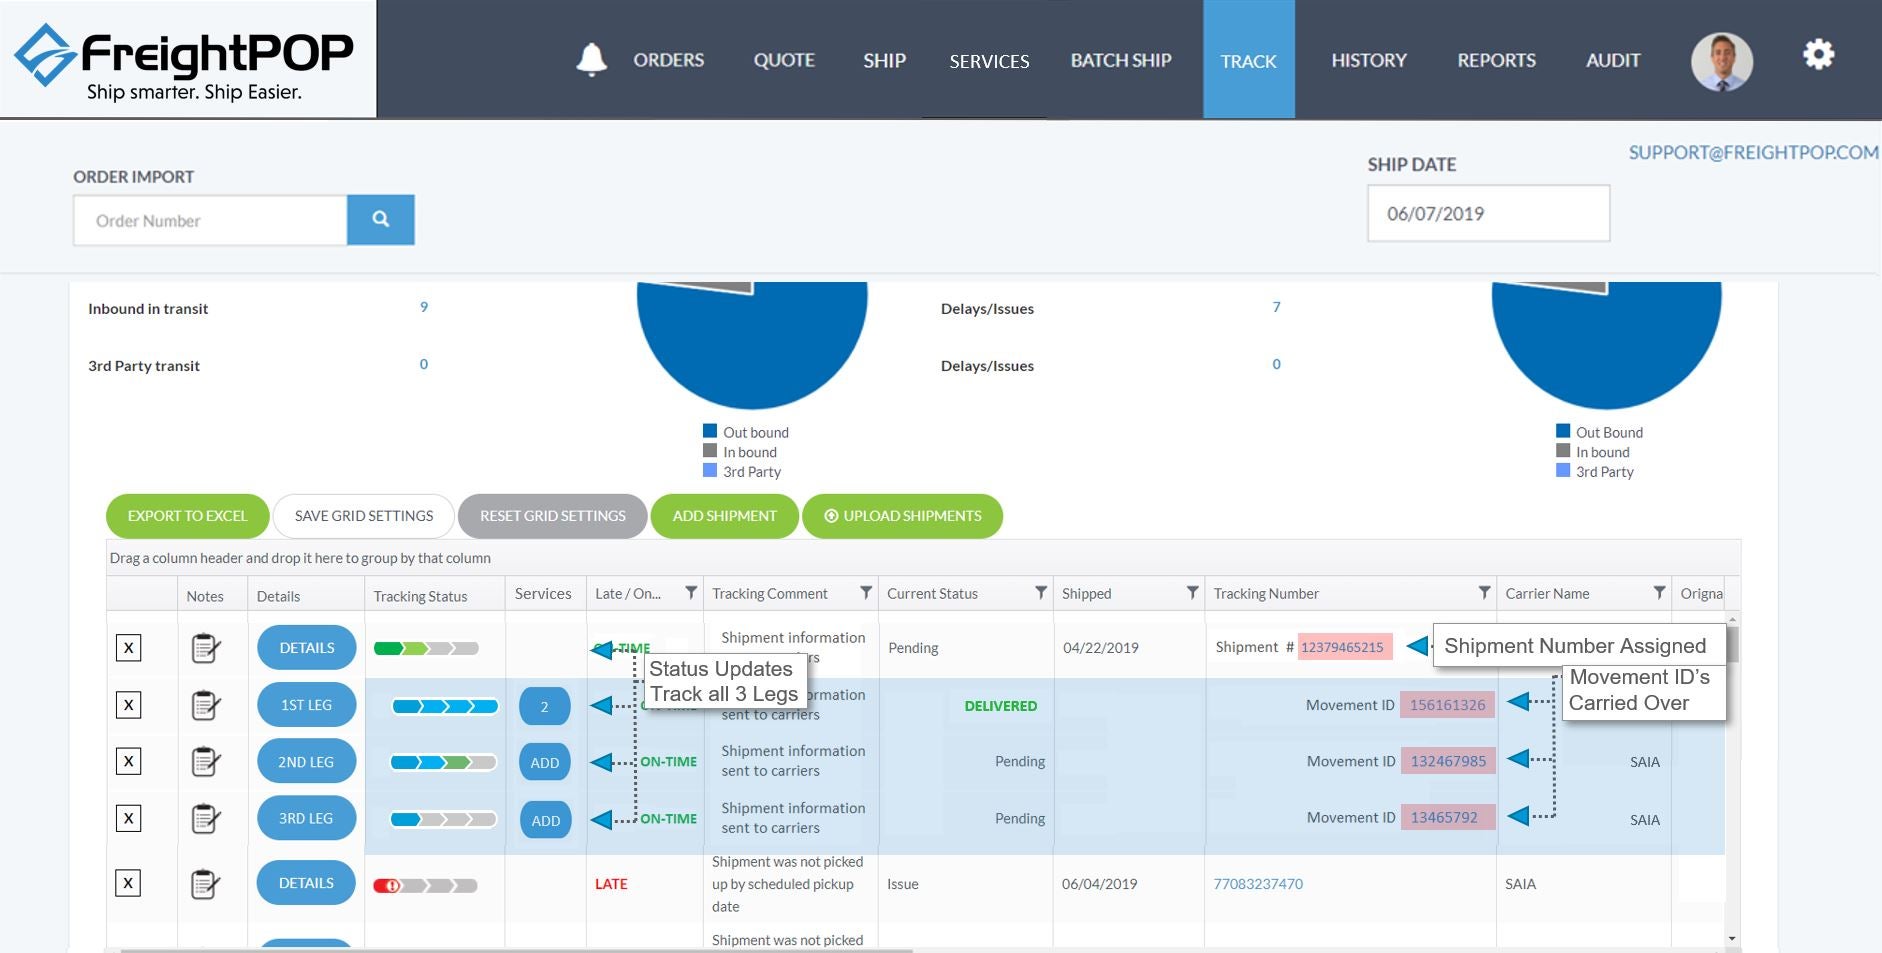The width and height of the screenshot is (1882, 953).
Task: Click services count 2 on 1ST LEG
Action: click(x=545, y=706)
